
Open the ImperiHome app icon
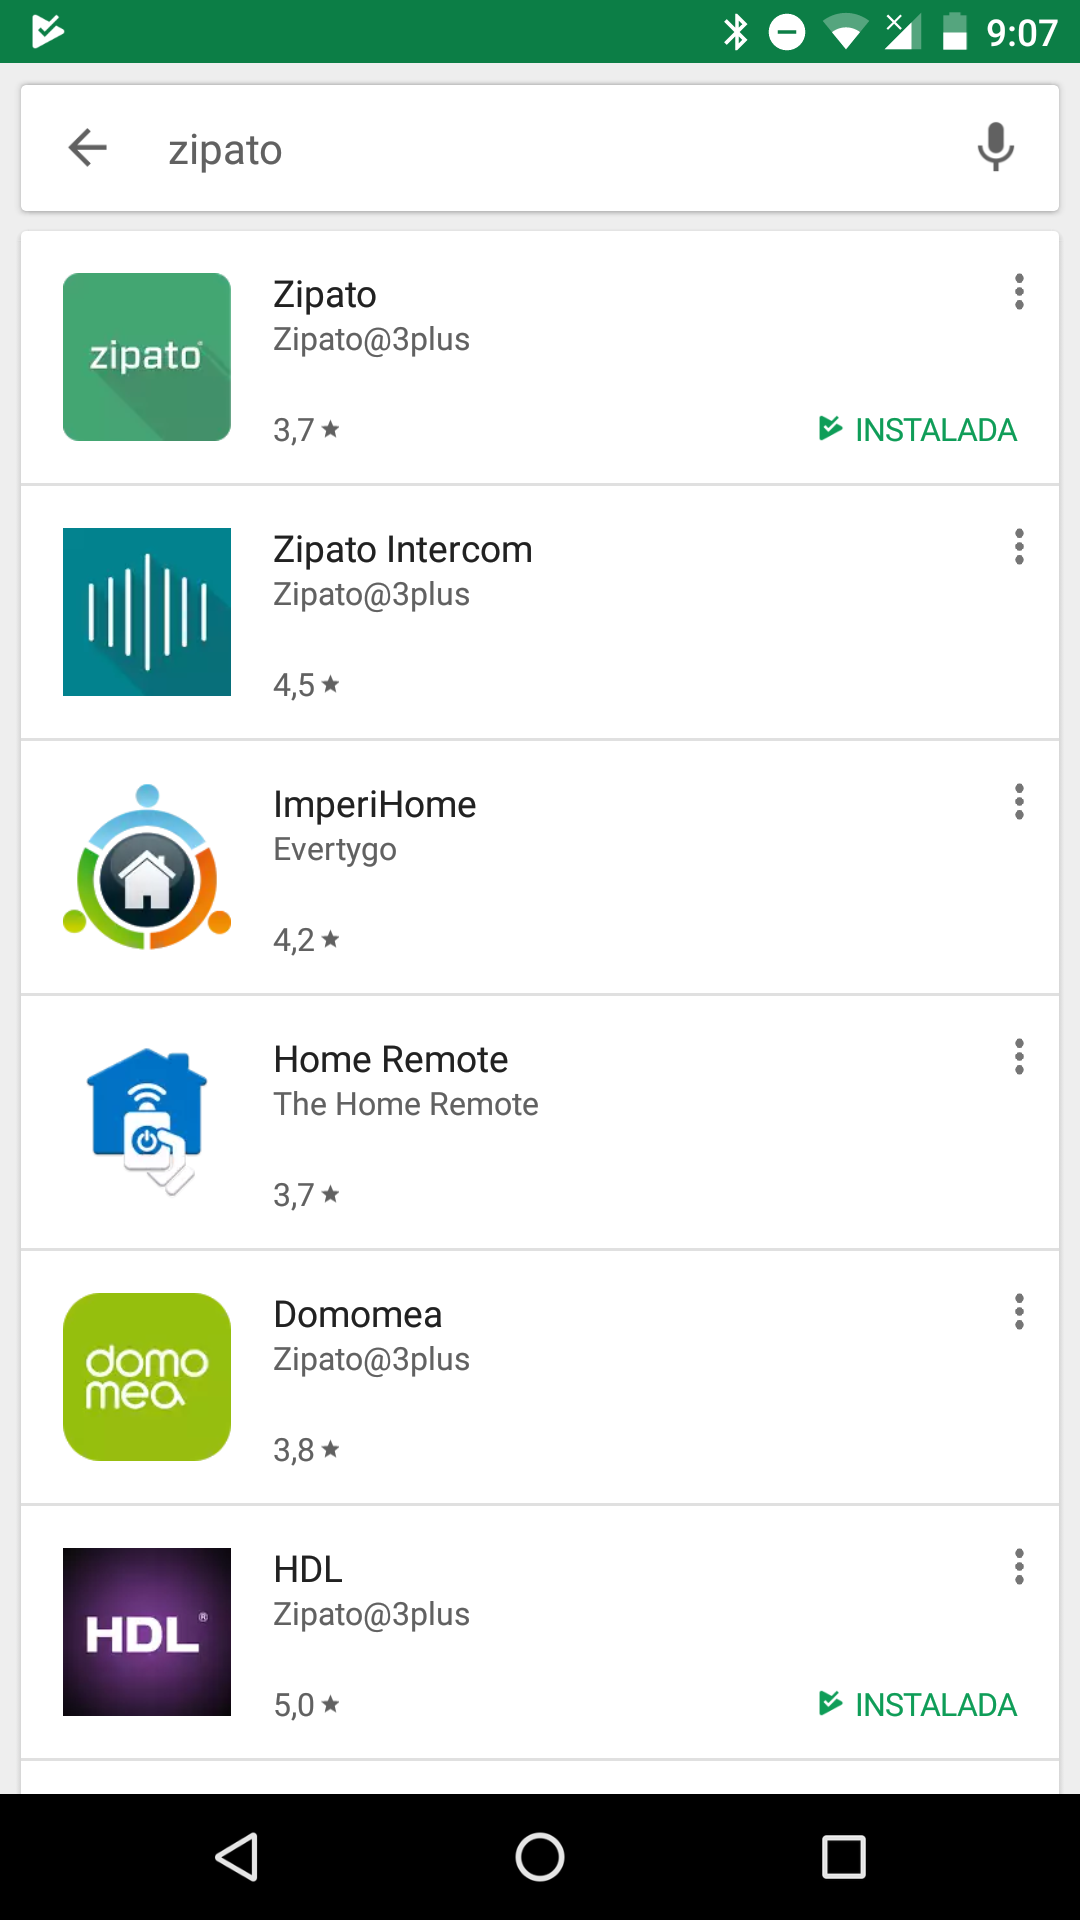pyautogui.click(x=147, y=867)
